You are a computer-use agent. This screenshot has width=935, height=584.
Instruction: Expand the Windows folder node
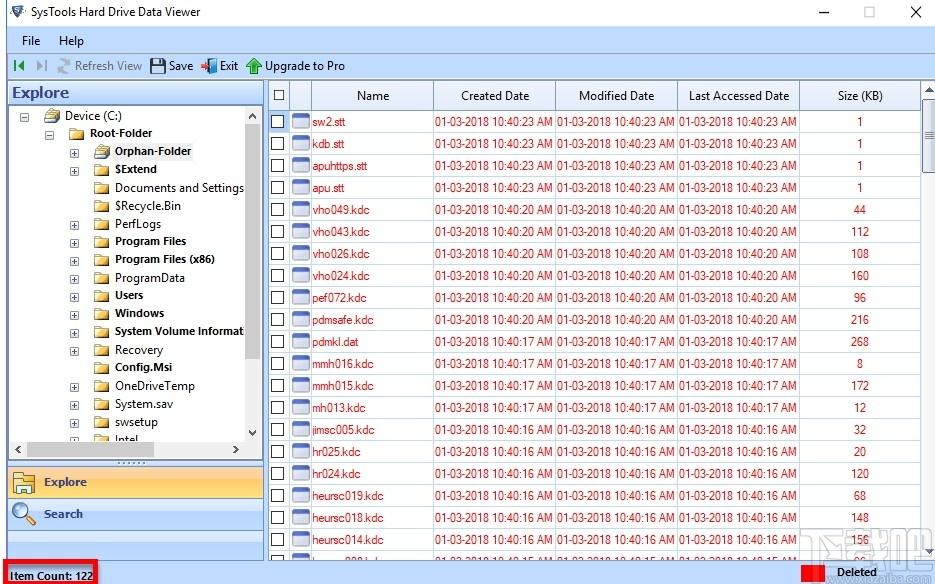[75, 315]
